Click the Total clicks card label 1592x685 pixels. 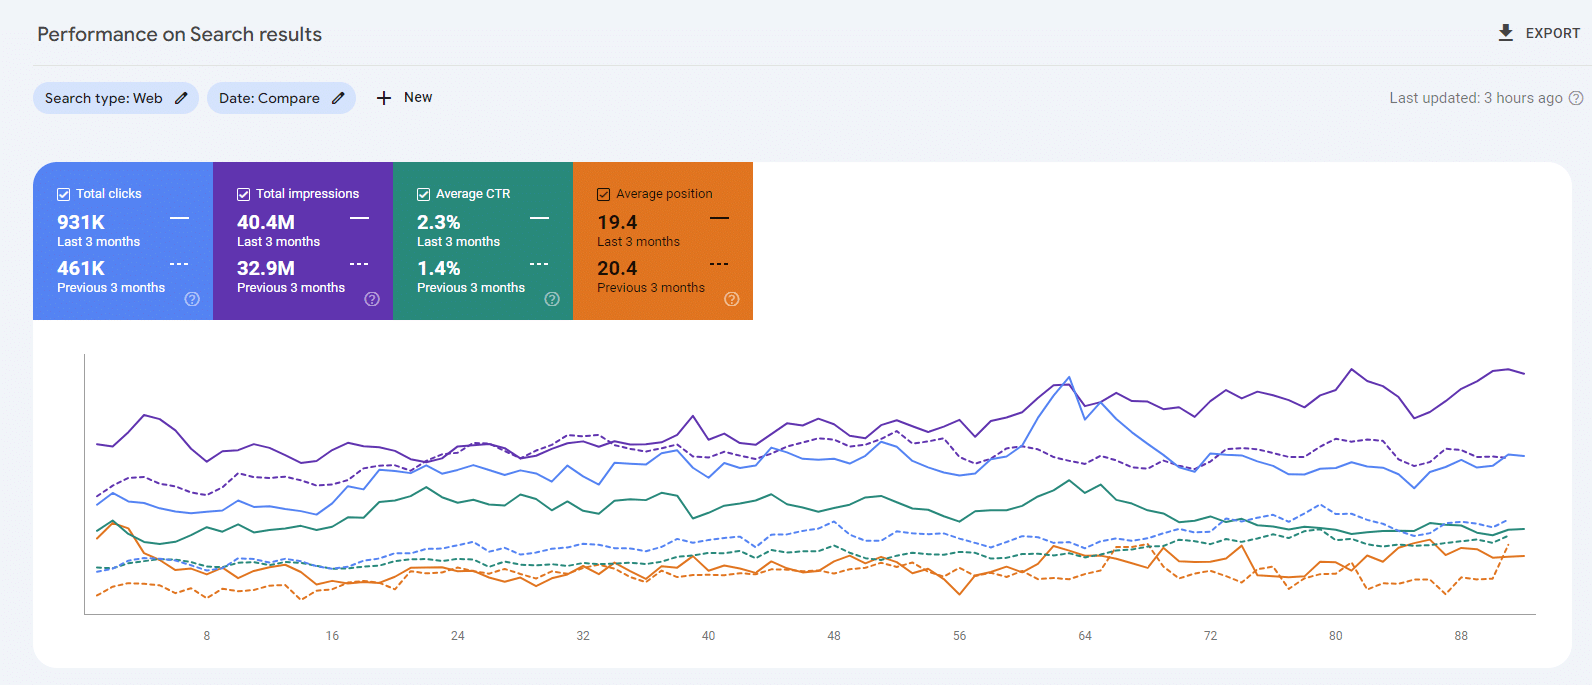[x=109, y=194]
